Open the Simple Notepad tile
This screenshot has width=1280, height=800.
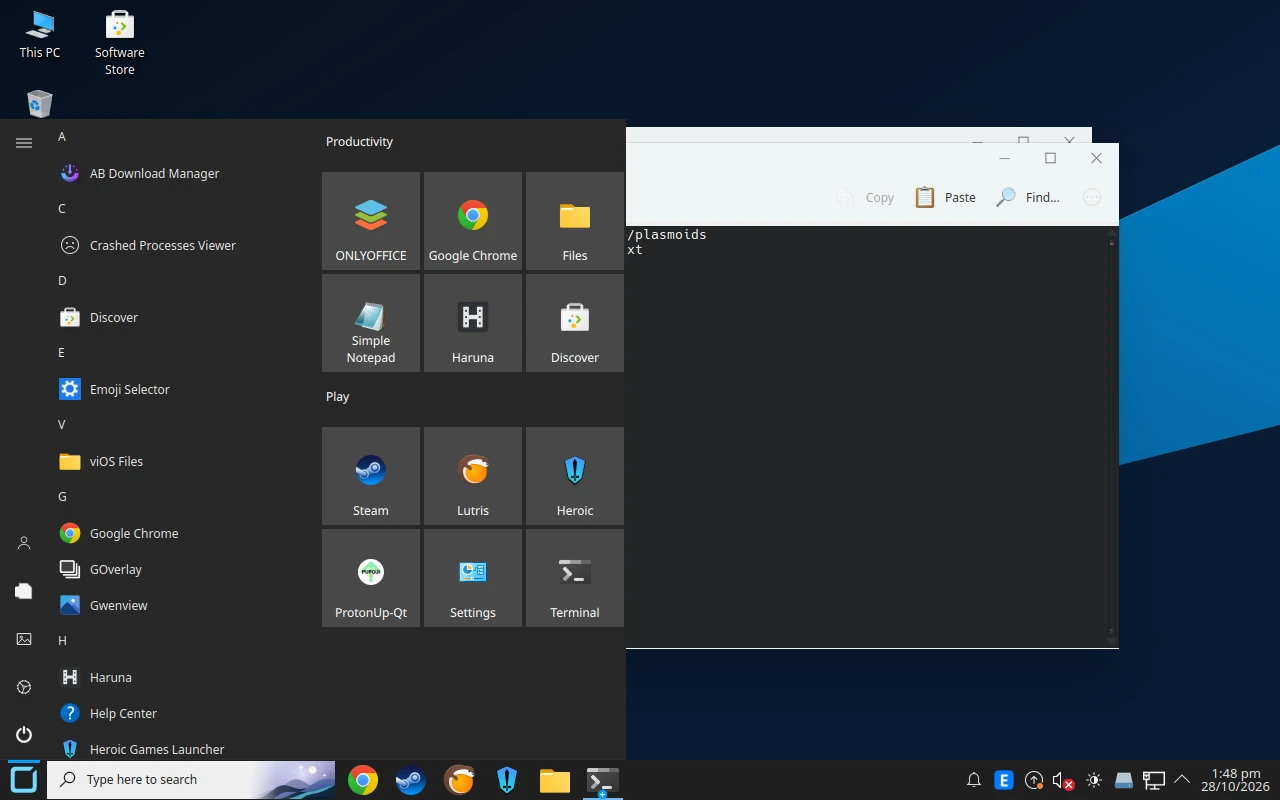(371, 323)
